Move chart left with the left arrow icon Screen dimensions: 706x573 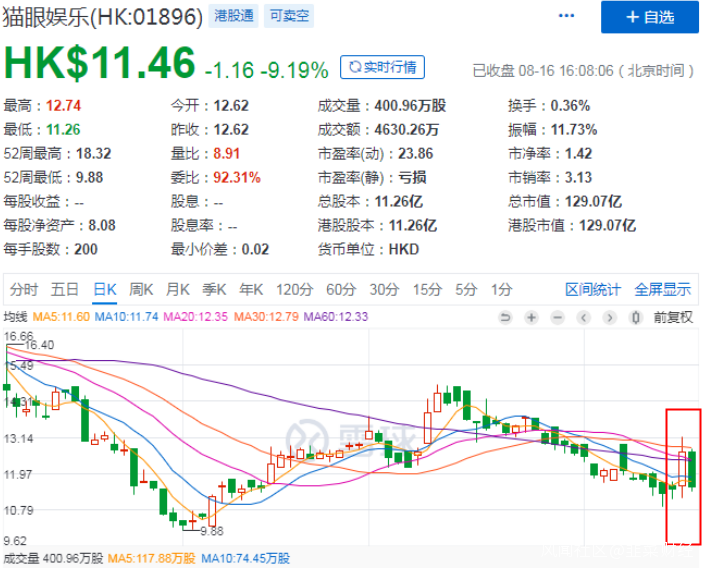[584, 318]
